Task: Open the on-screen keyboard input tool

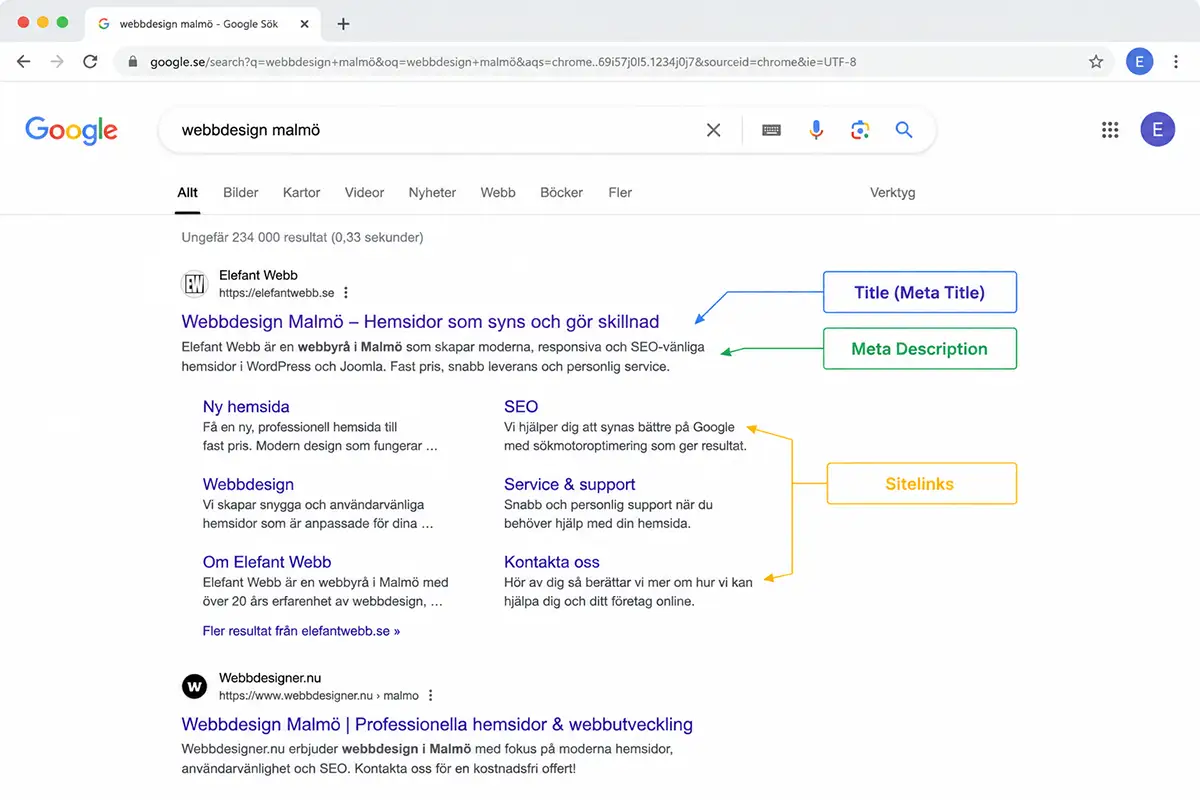Action: tap(771, 130)
